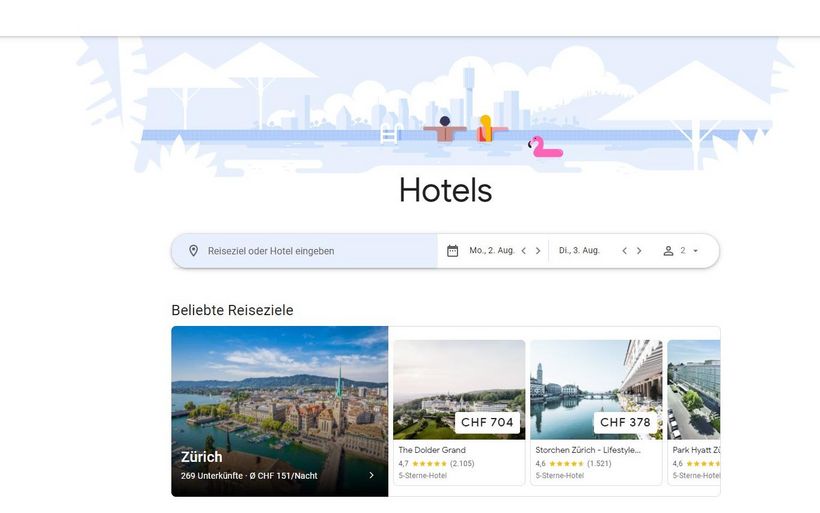
Task: Move check-in date one day earlier
Action: pyautogui.click(x=523, y=251)
